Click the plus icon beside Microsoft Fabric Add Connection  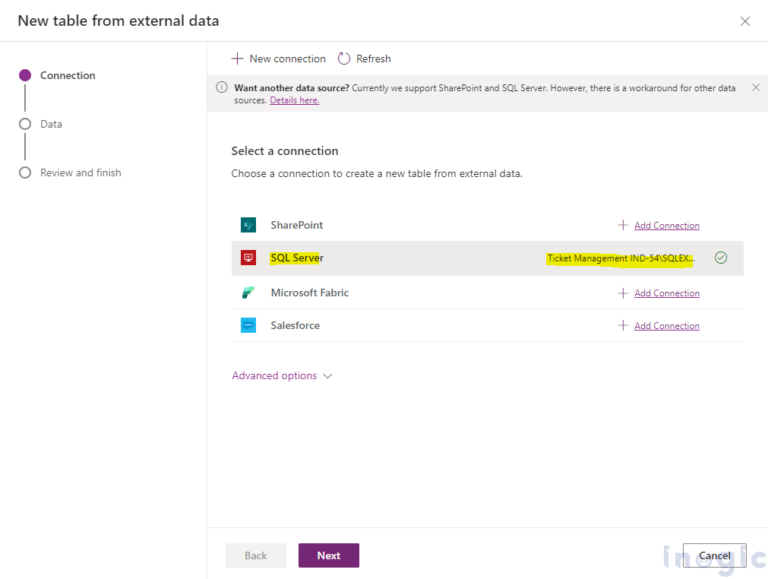coord(623,293)
